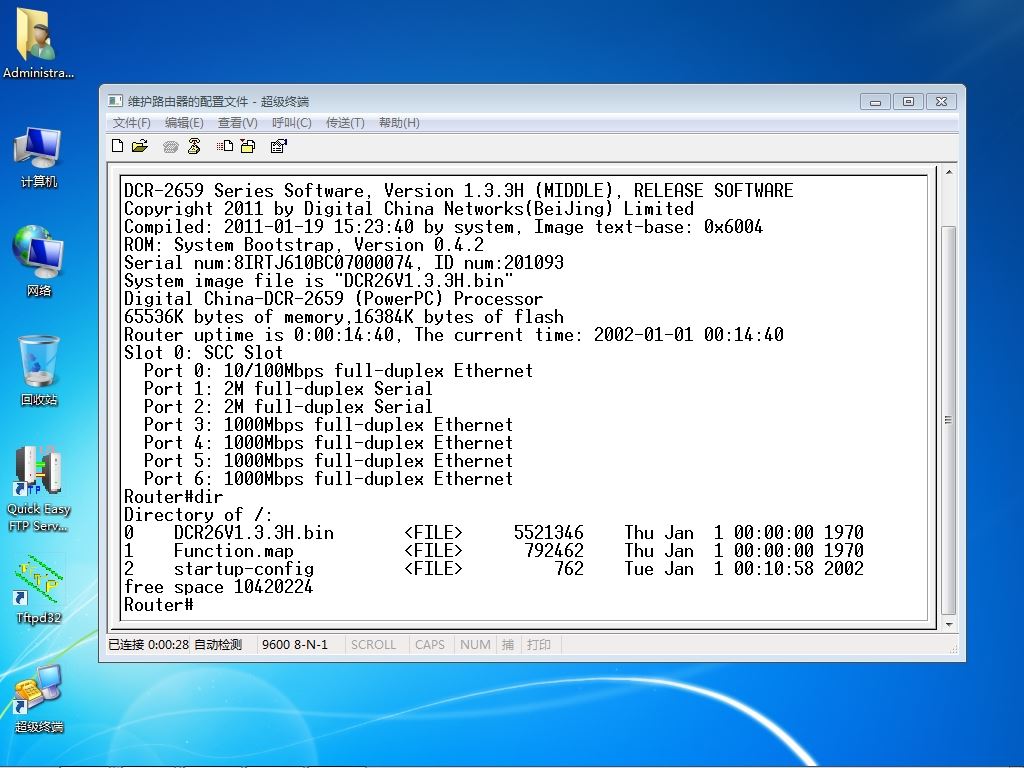Click the file size 792462
Viewport: 1024px width, 768px height.
[554, 551]
